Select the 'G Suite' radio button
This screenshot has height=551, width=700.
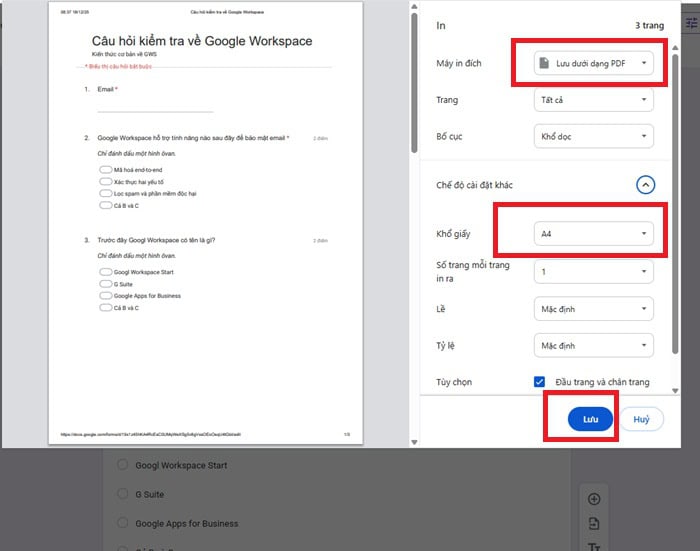click(x=123, y=494)
